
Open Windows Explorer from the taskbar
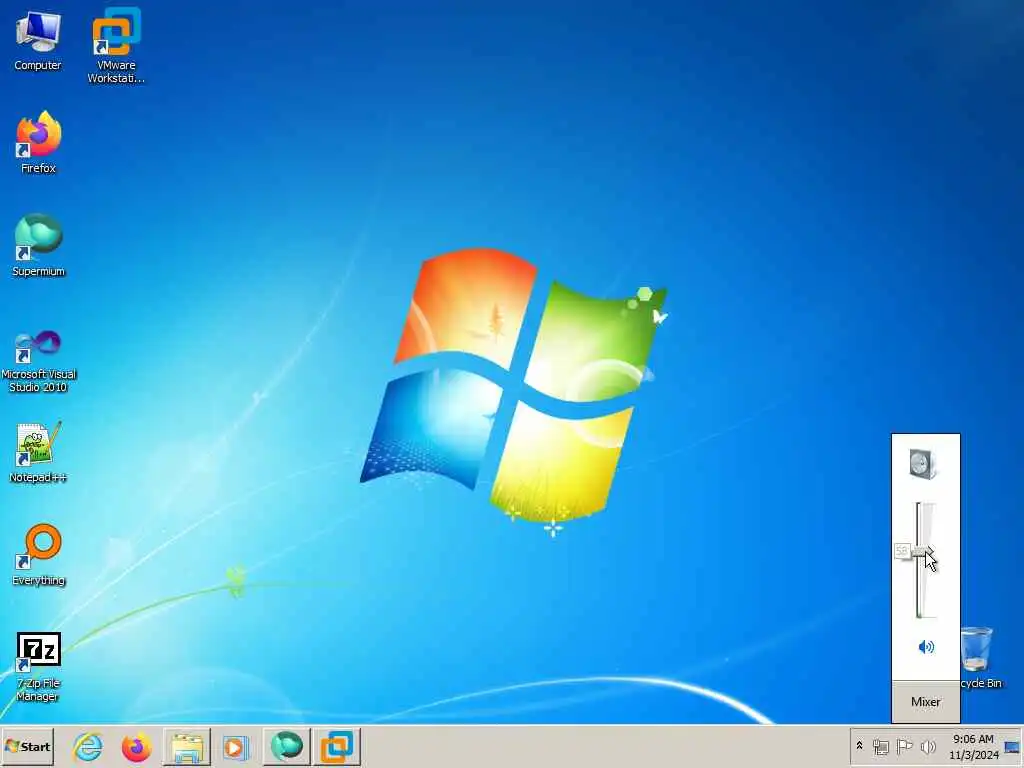187,746
